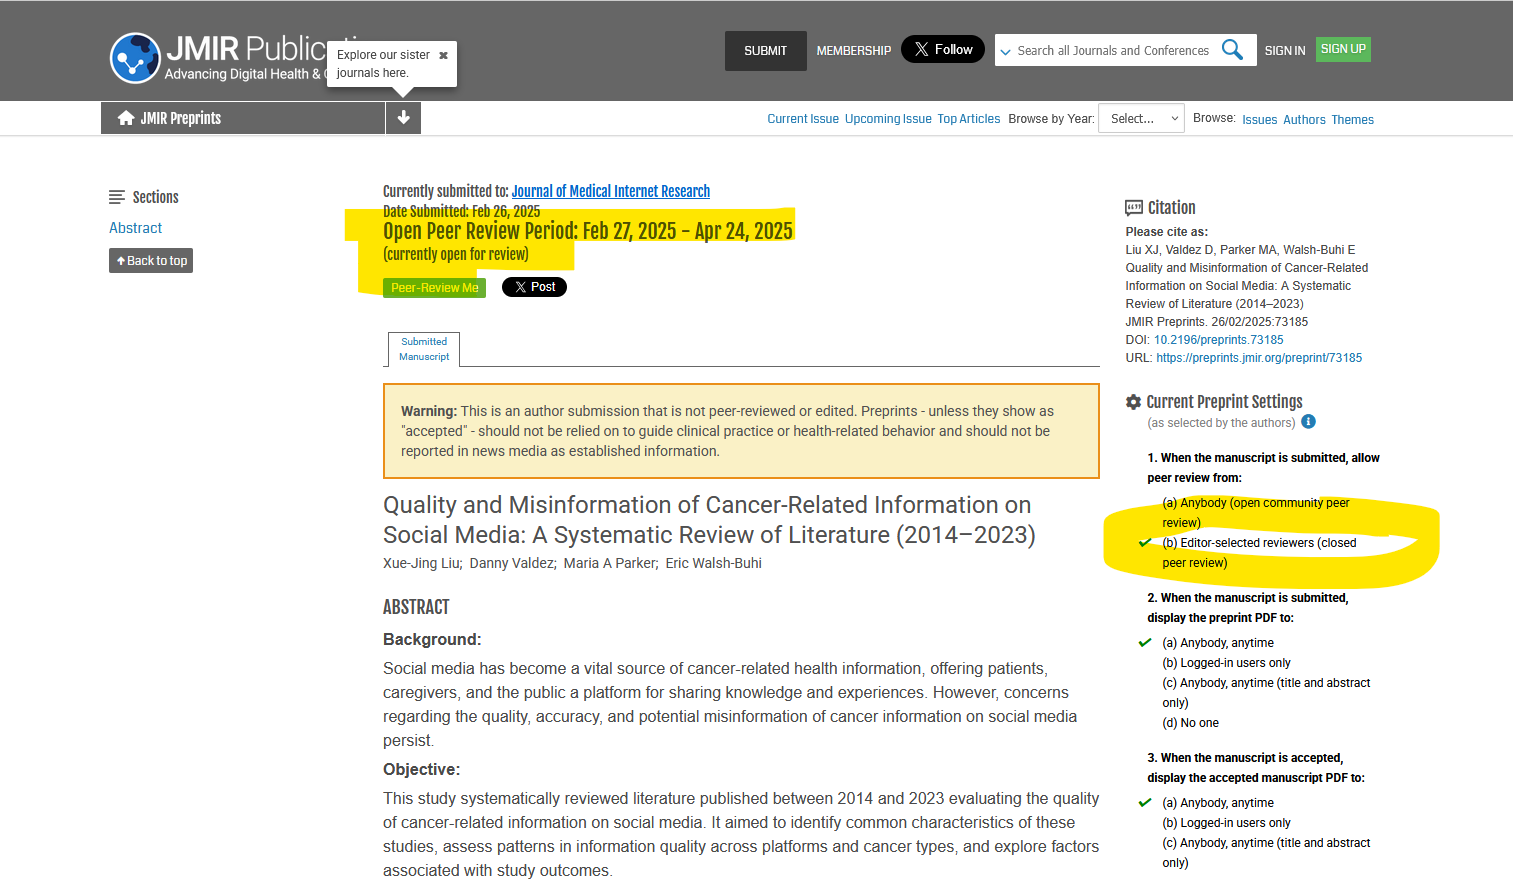The height and width of the screenshot is (883, 1513).
Task: Click the Background subheading
Action: [432, 640]
